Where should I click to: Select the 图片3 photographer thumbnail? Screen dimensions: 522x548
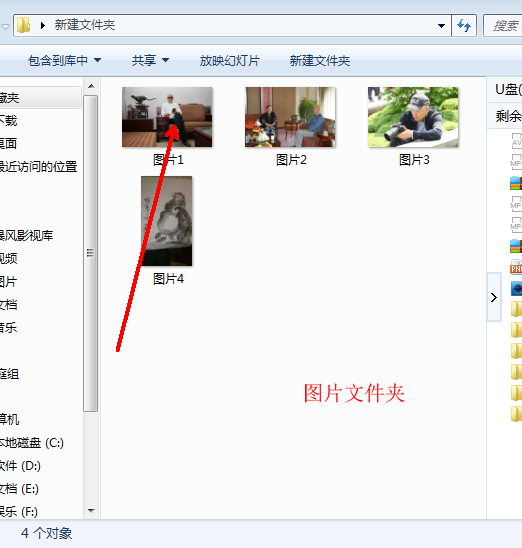tap(413, 117)
